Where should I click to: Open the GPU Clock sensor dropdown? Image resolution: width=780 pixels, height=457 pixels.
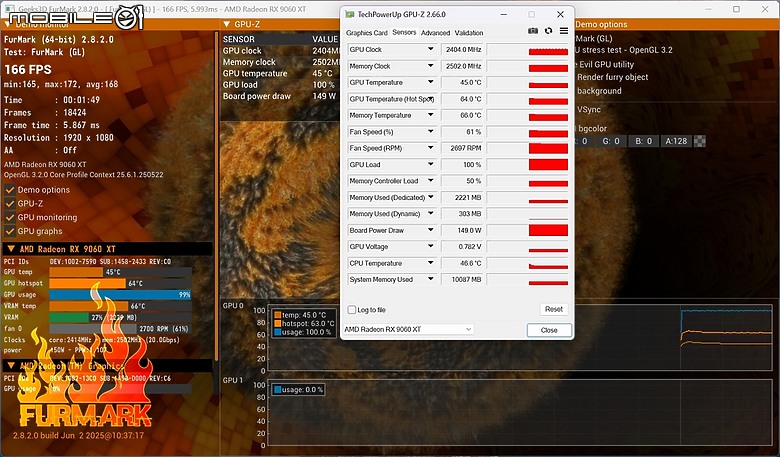(431, 49)
